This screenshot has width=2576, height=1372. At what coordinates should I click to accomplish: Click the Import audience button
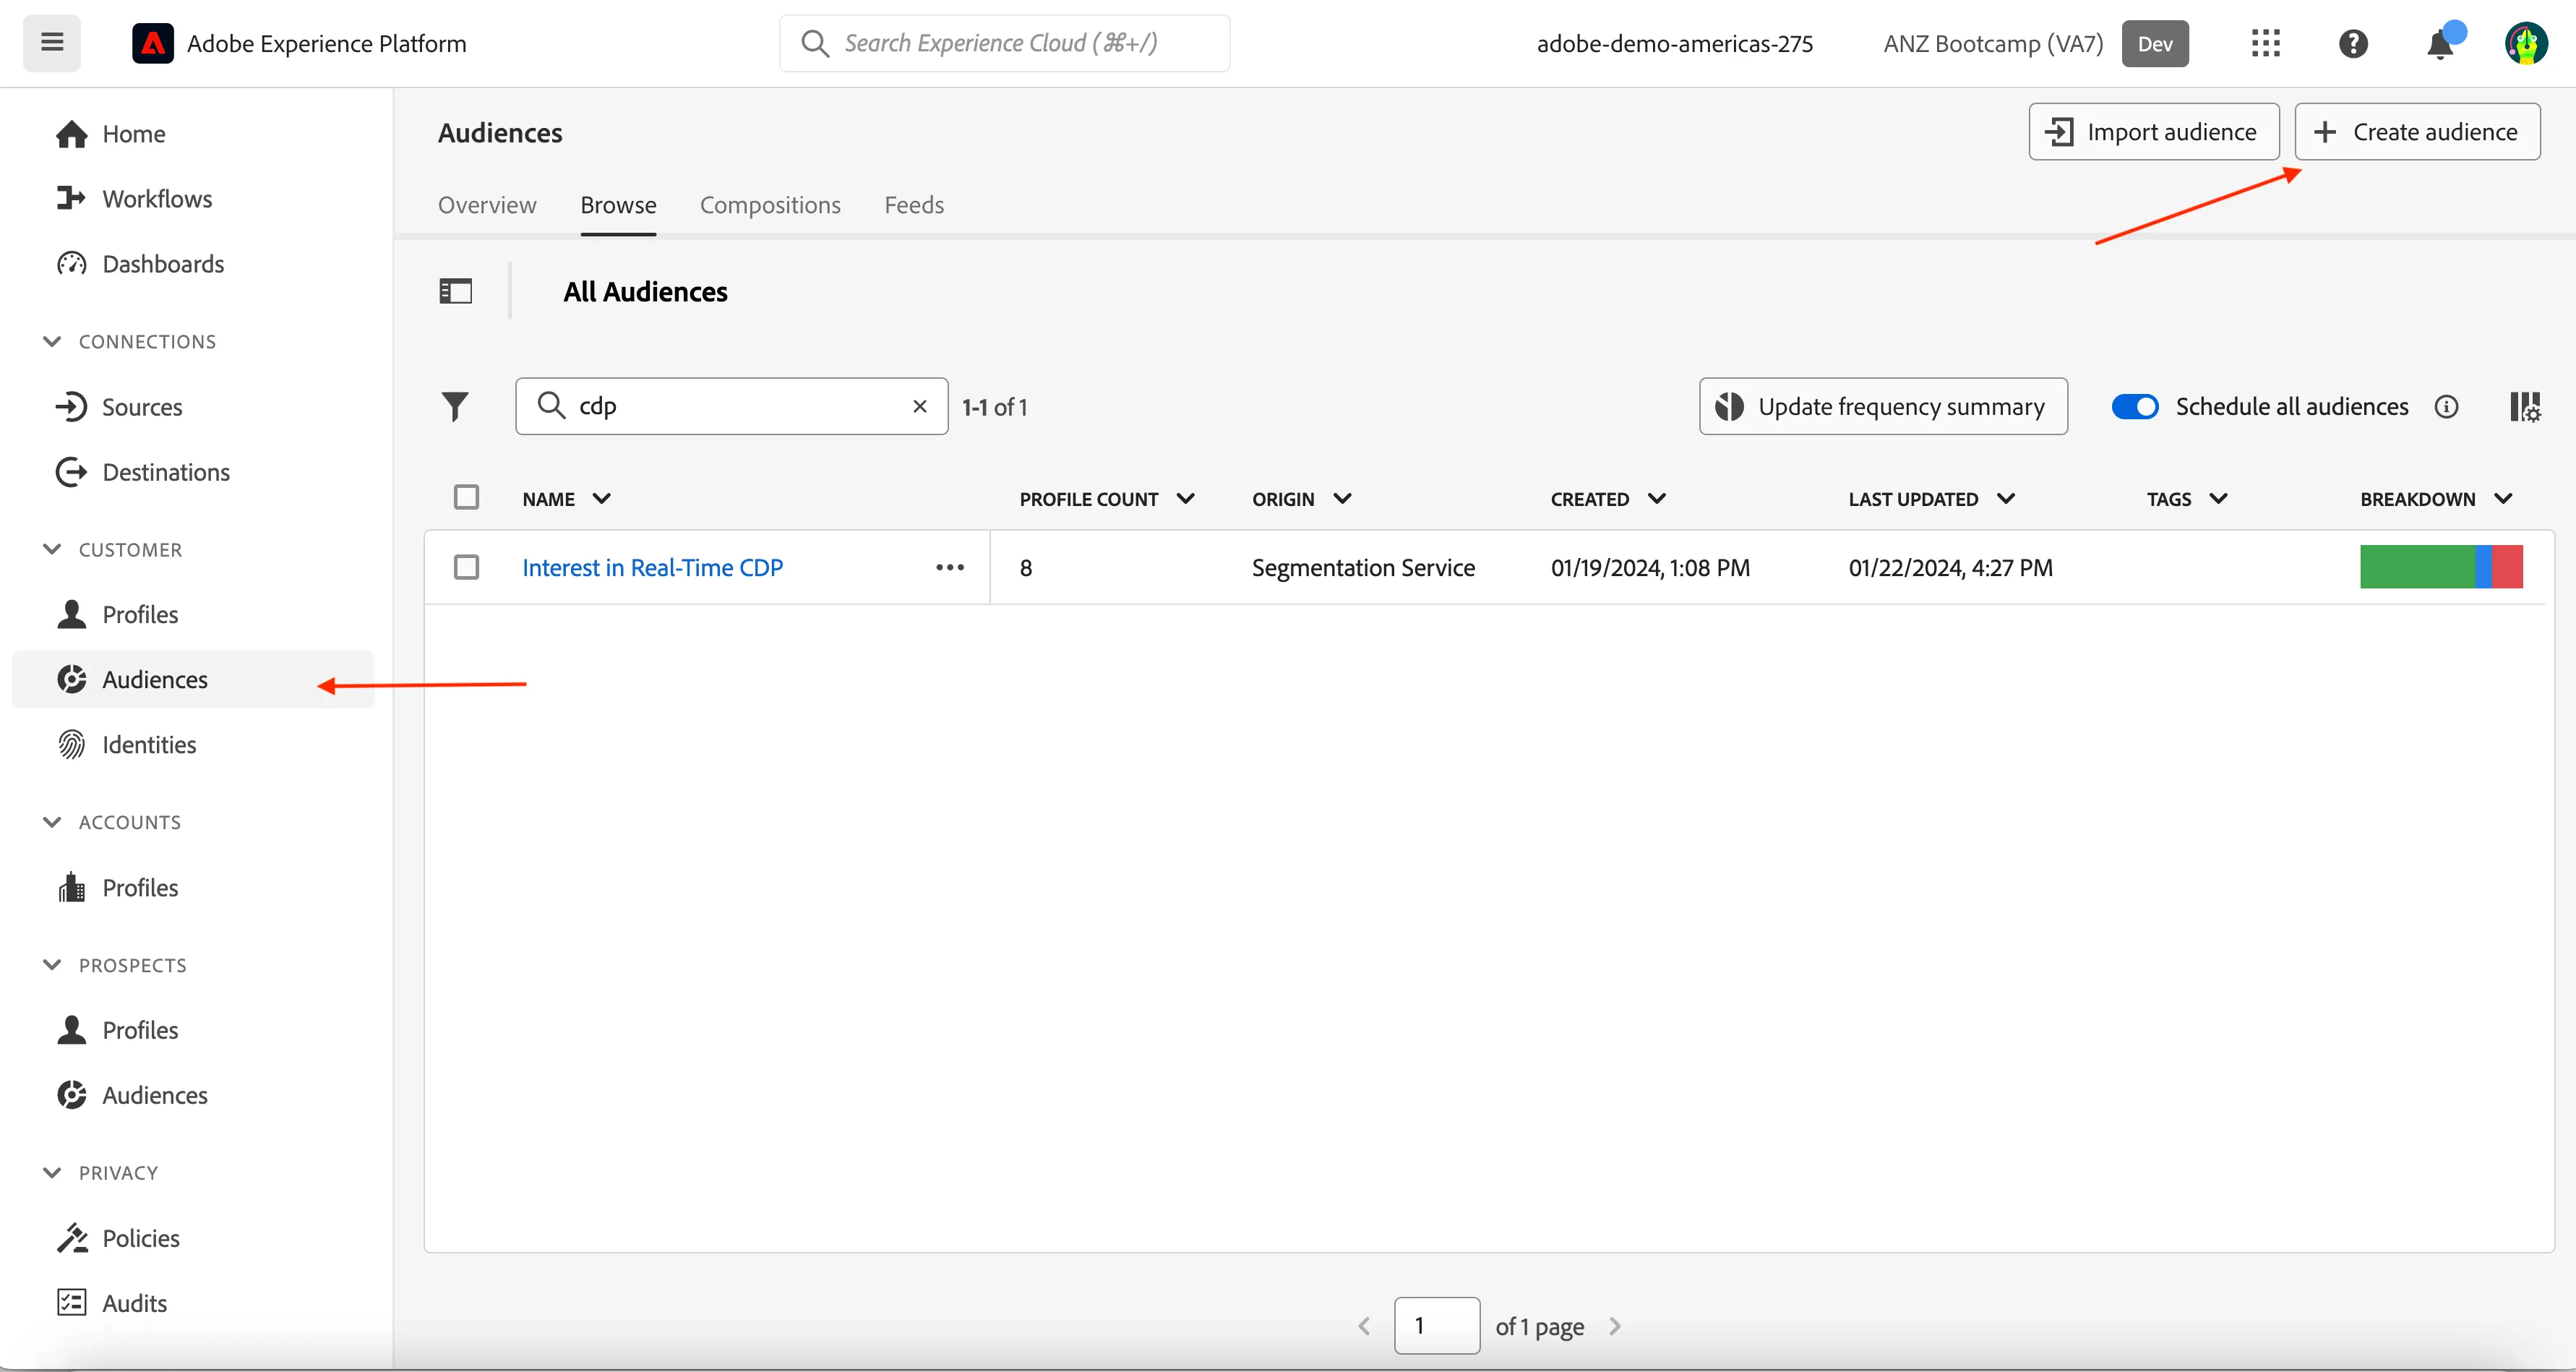pyautogui.click(x=2154, y=131)
